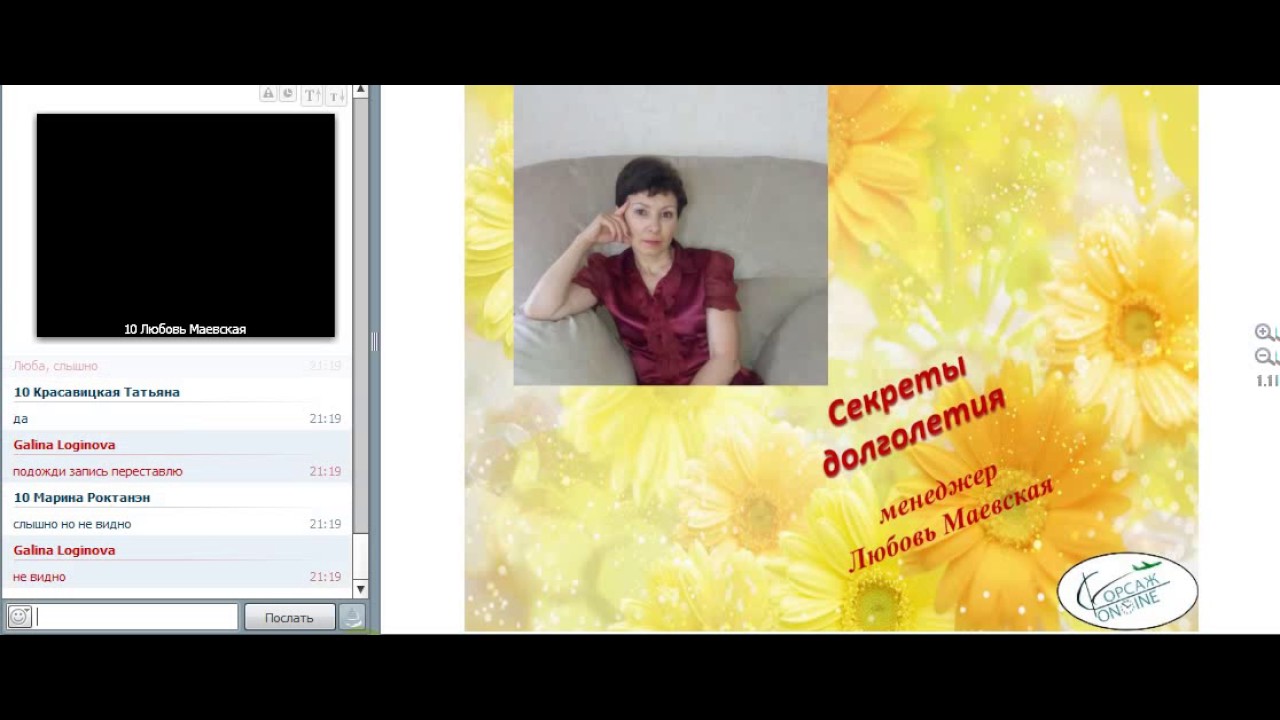The image size is (1280, 720).
Task: Click the 'менеджер' word on the slide
Action: point(937,493)
